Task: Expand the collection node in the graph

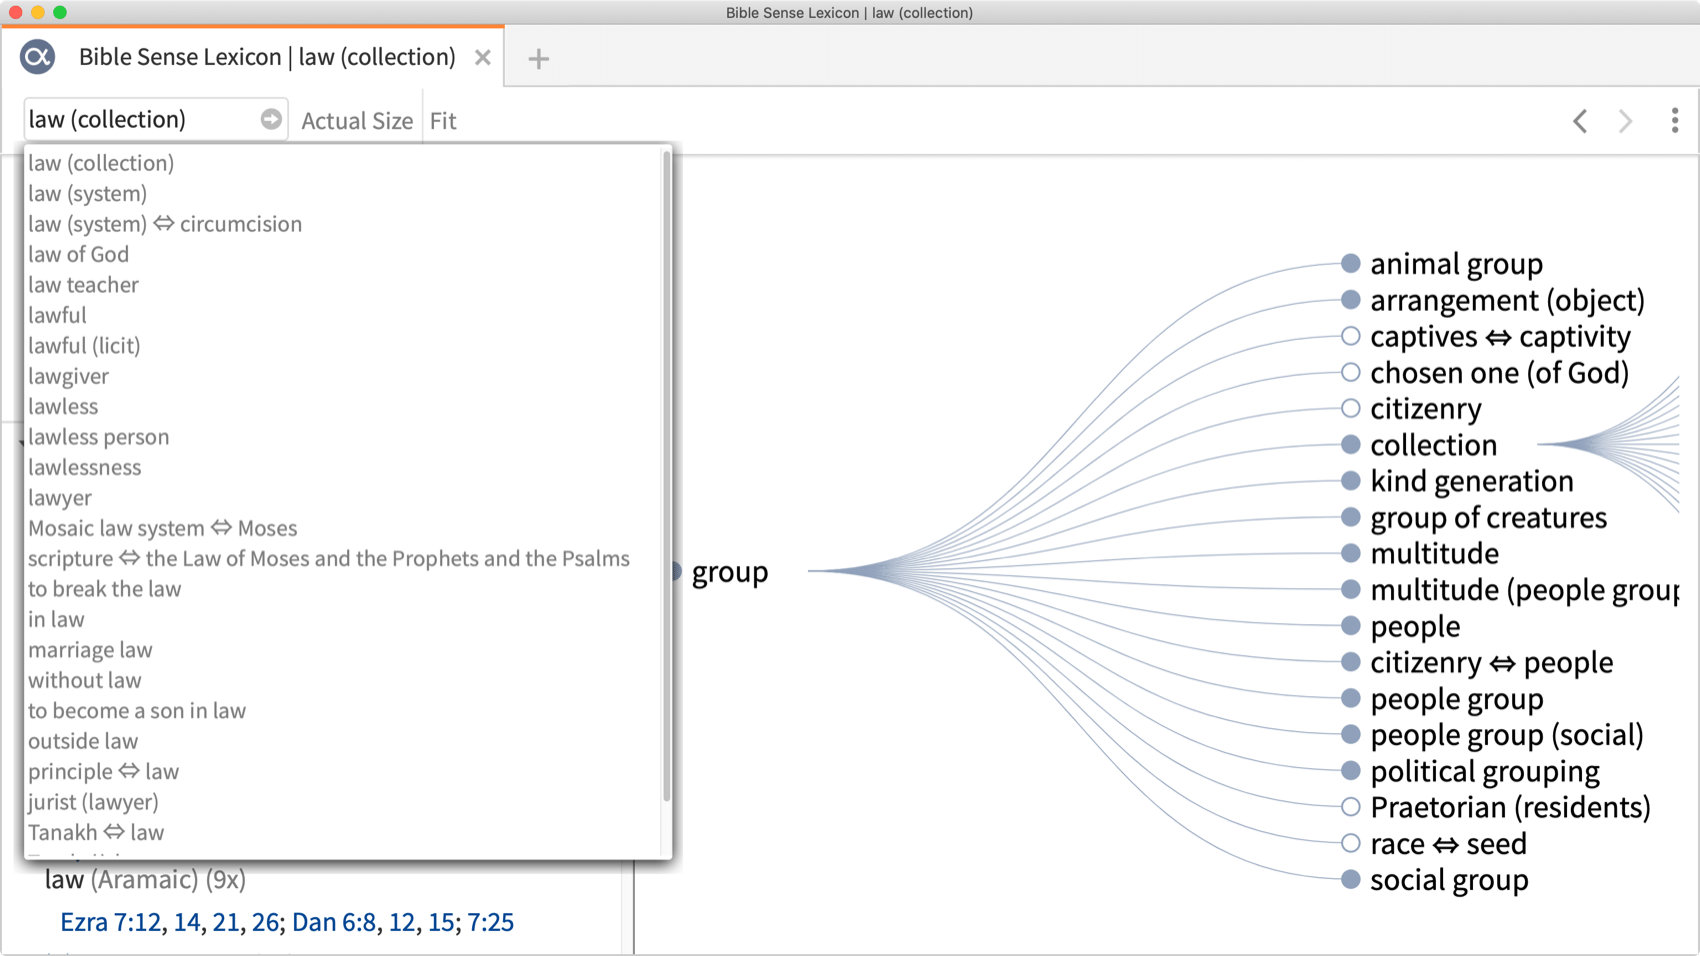Action: point(1351,444)
